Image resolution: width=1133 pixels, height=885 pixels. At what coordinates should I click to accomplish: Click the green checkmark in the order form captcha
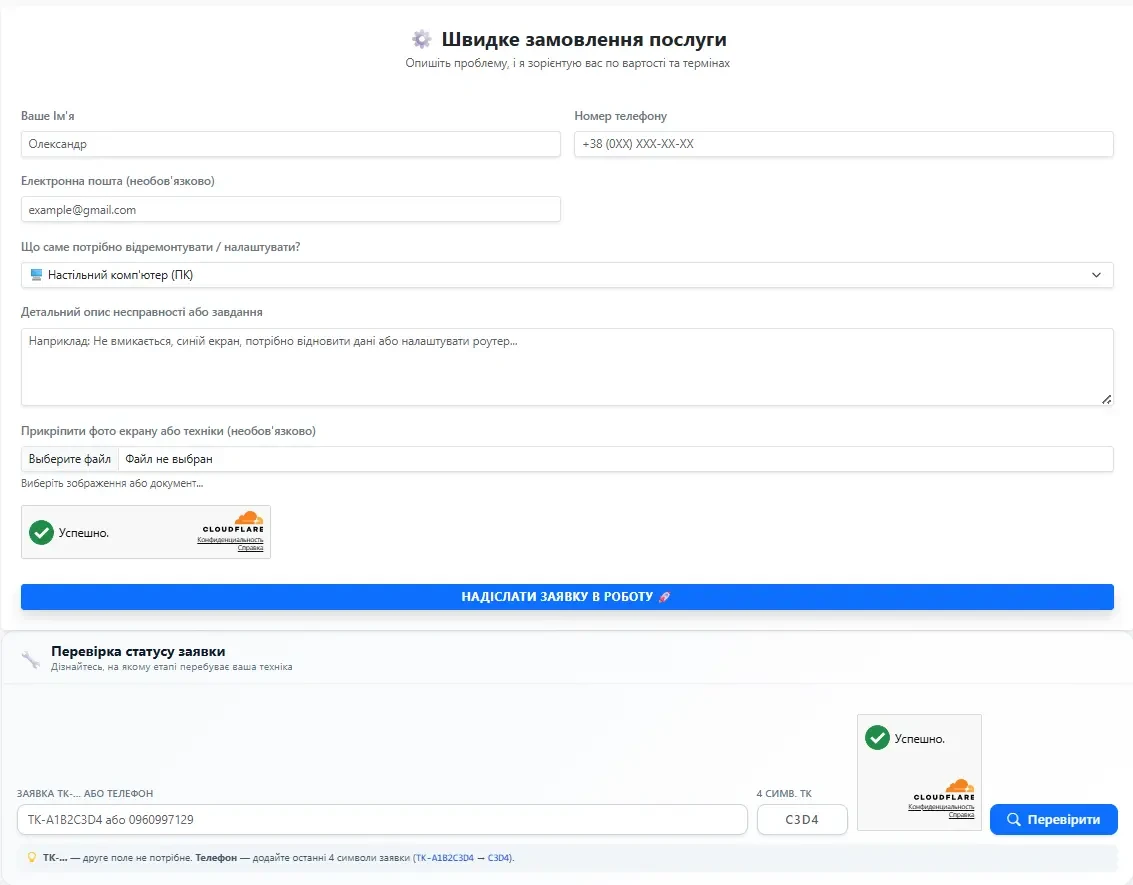(41, 532)
